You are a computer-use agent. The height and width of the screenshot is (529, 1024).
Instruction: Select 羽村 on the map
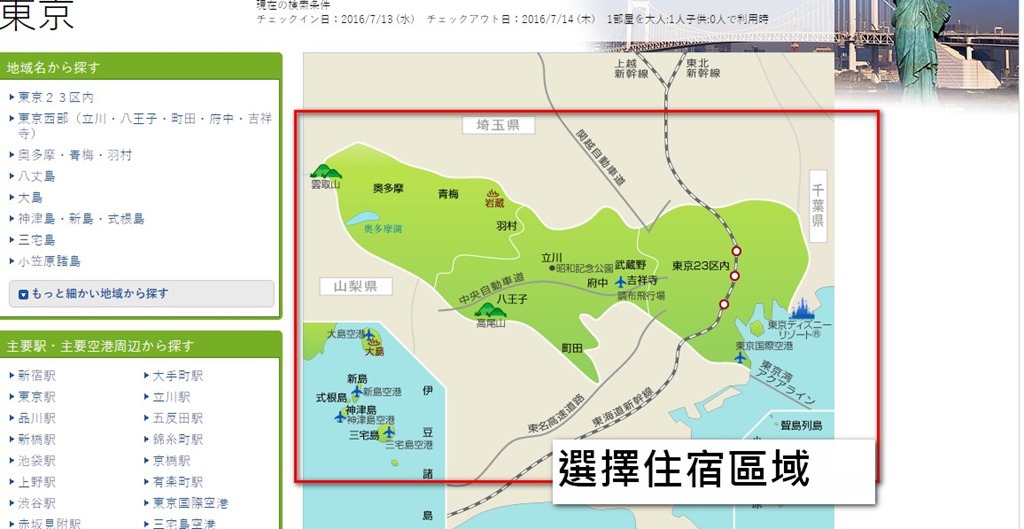pyautogui.click(x=506, y=225)
